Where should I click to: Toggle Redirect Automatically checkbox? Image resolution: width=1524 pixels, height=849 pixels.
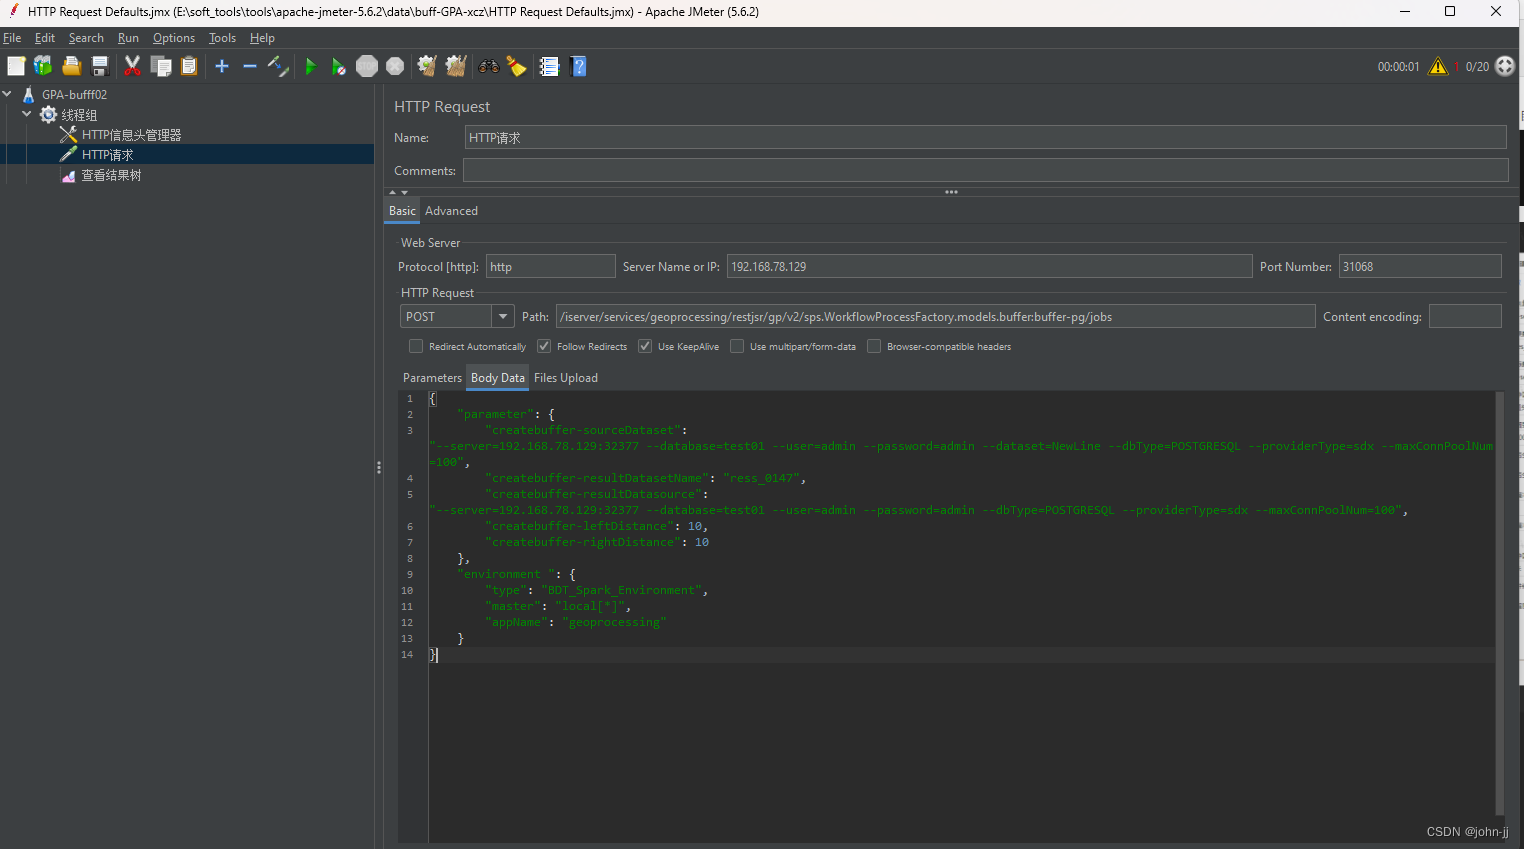[x=416, y=346]
